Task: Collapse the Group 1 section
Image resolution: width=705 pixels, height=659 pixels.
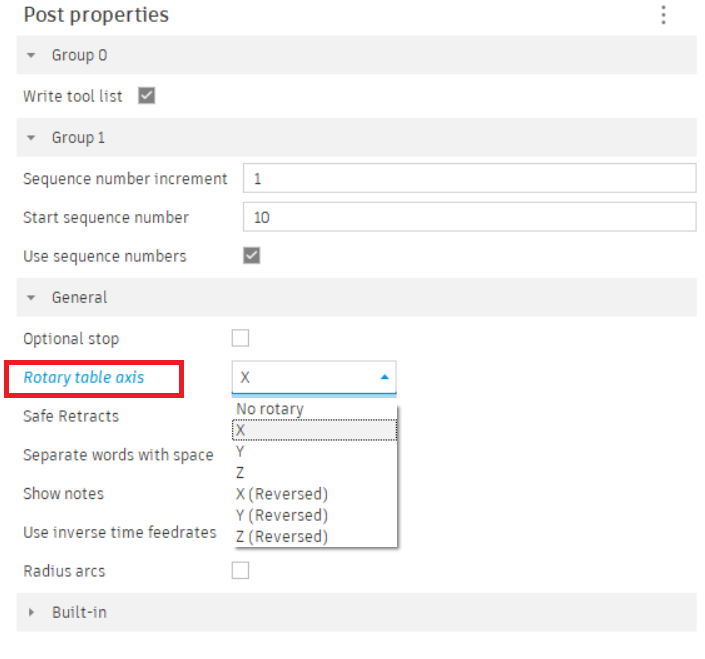Action: point(31,137)
